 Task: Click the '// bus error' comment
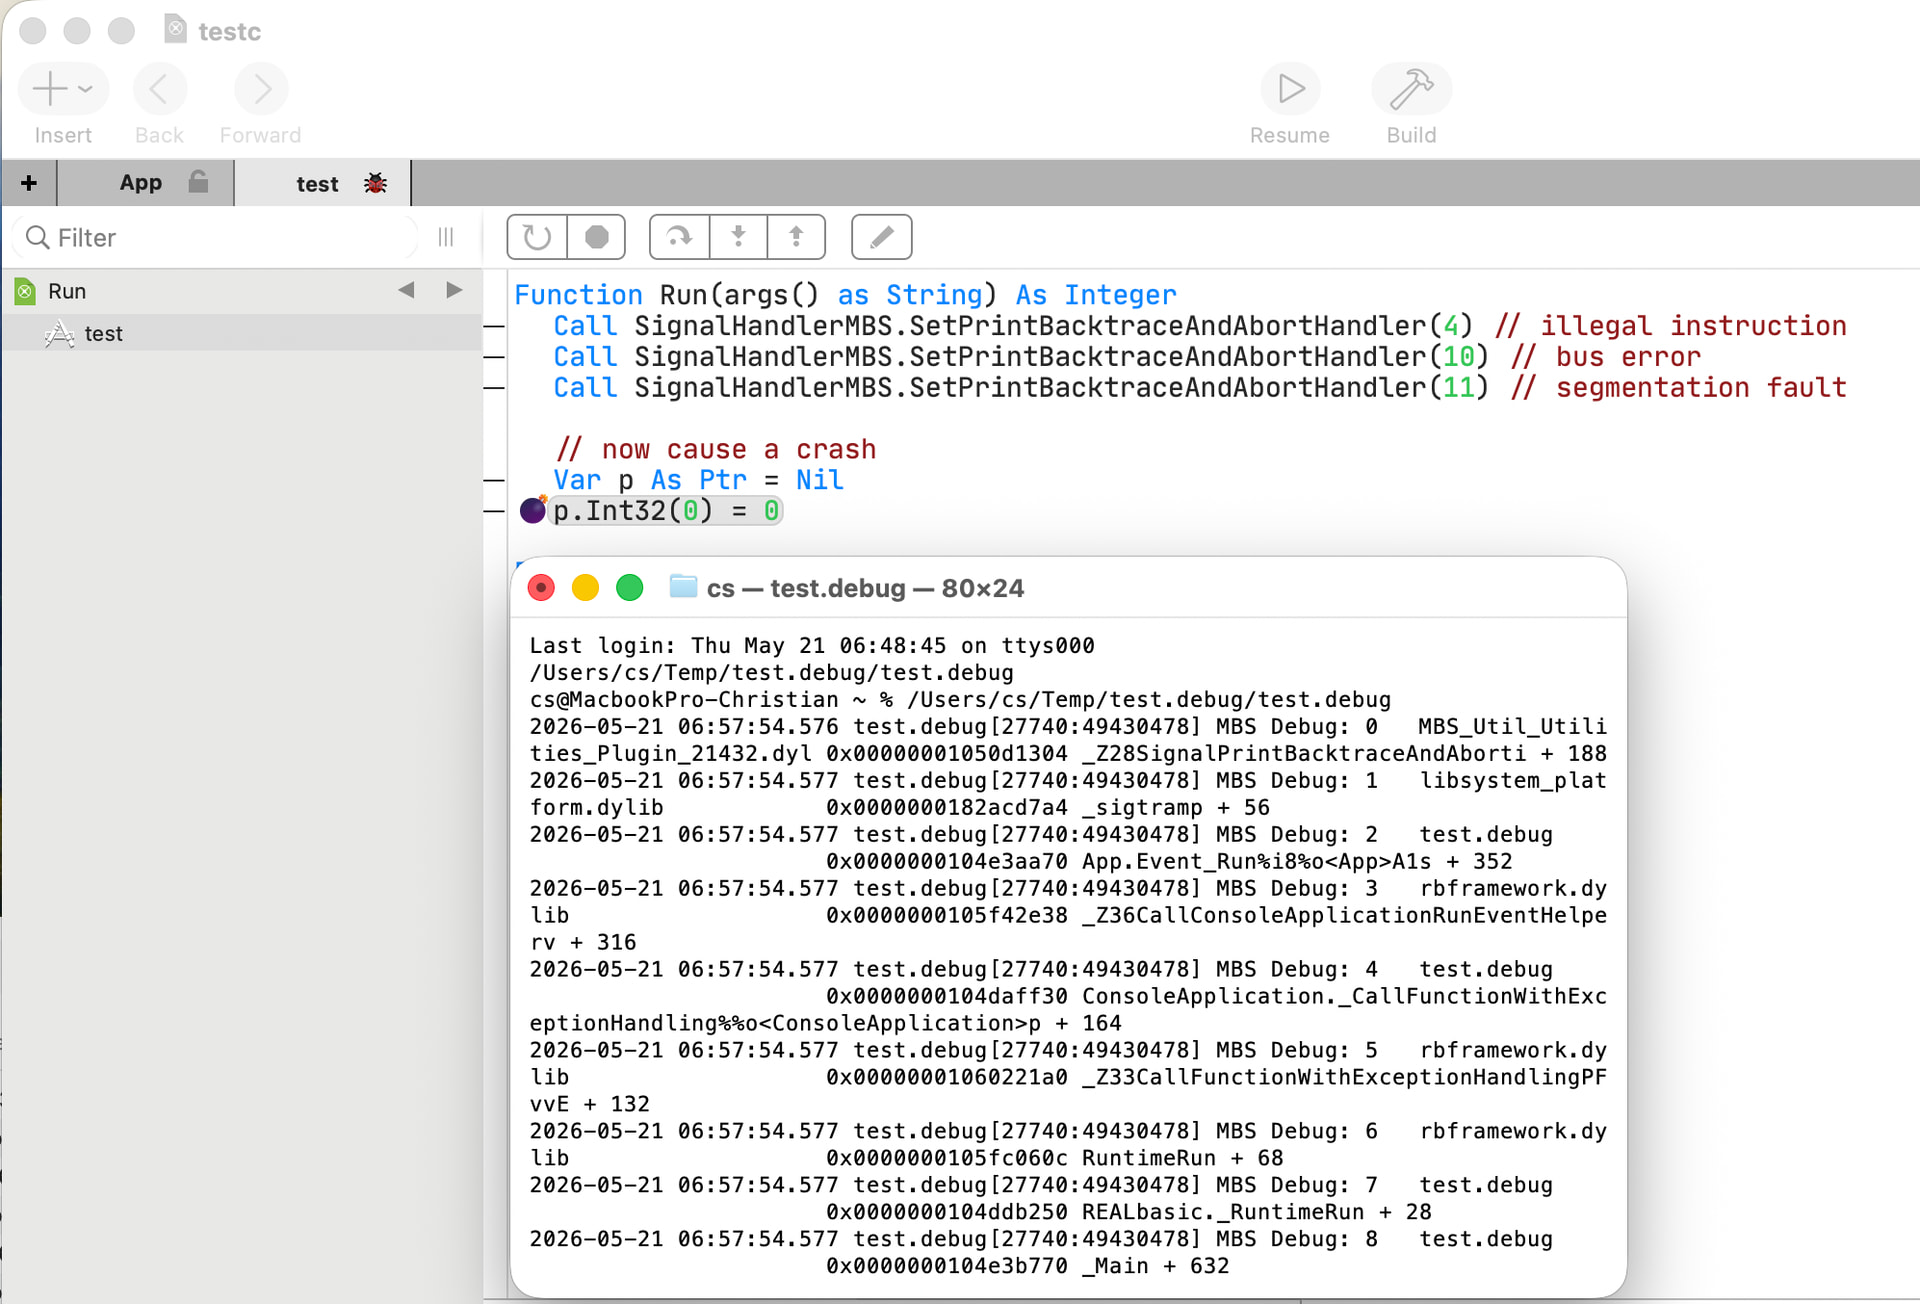tap(1606, 357)
